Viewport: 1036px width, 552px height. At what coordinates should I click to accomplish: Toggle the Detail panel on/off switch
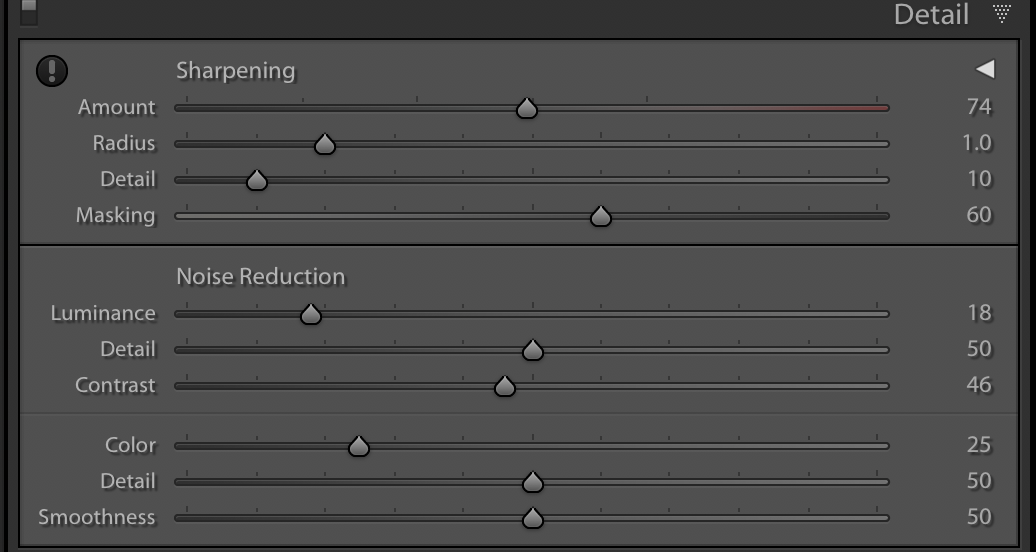click(x=28, y=13)
